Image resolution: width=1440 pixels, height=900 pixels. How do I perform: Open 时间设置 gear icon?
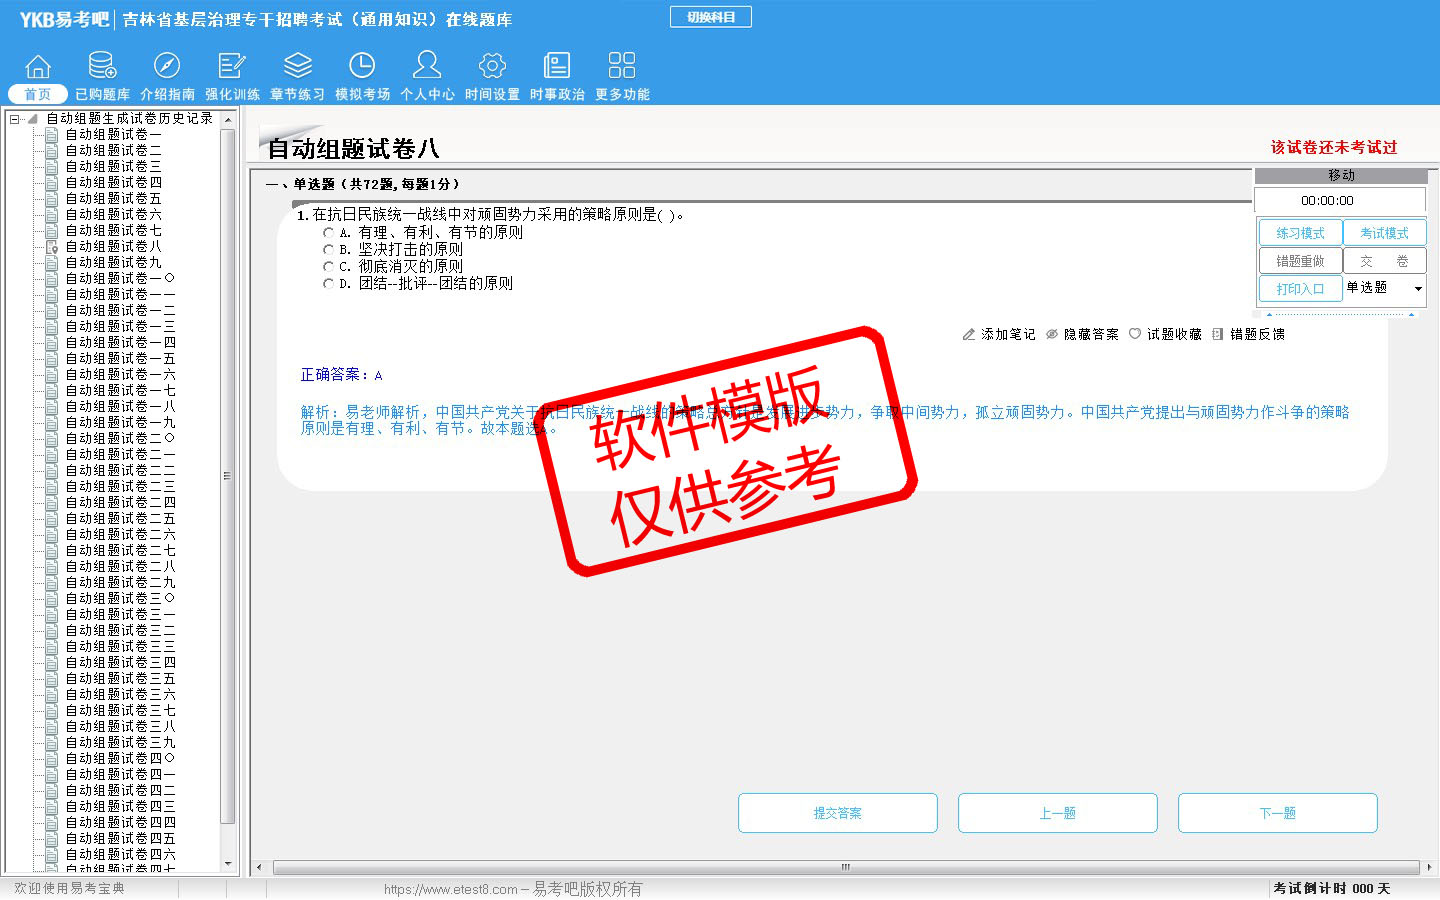click(x=492, y=66)
